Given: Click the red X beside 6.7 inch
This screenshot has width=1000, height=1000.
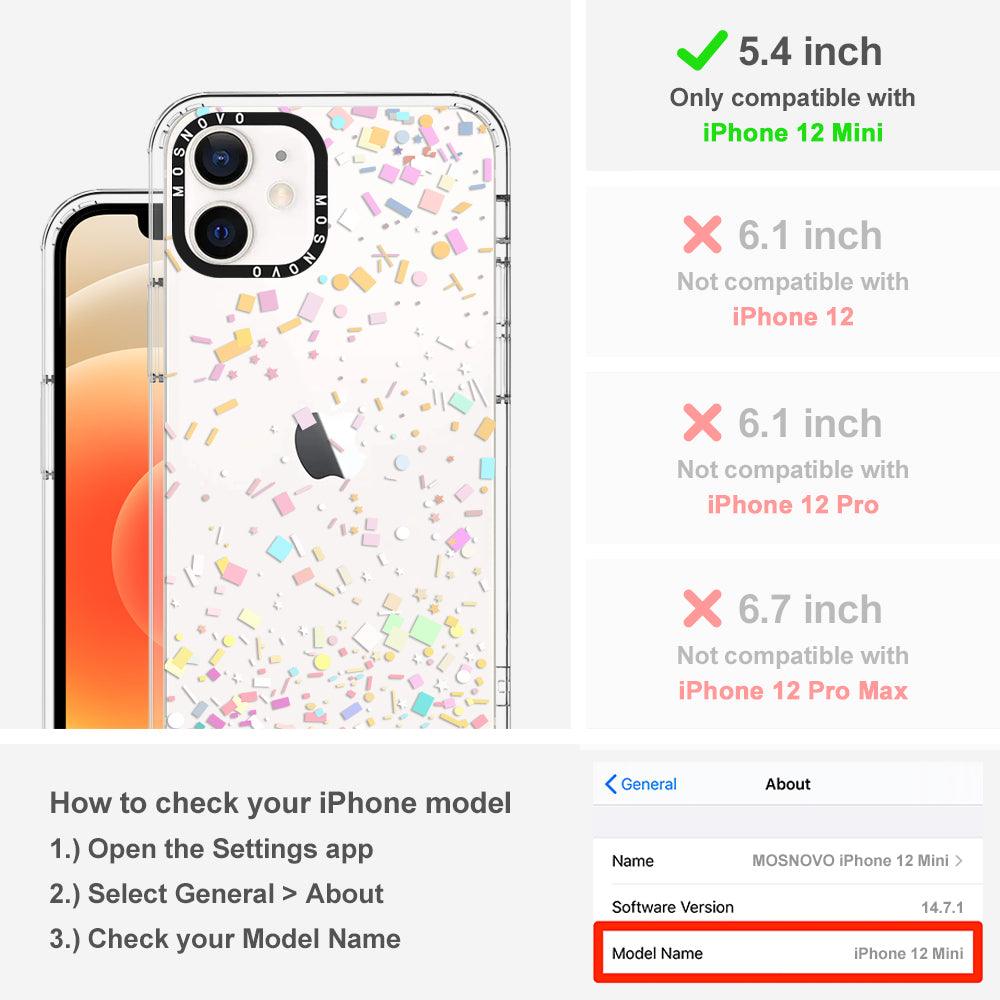Looking at the screenshot, I should [x=702, y=608].
